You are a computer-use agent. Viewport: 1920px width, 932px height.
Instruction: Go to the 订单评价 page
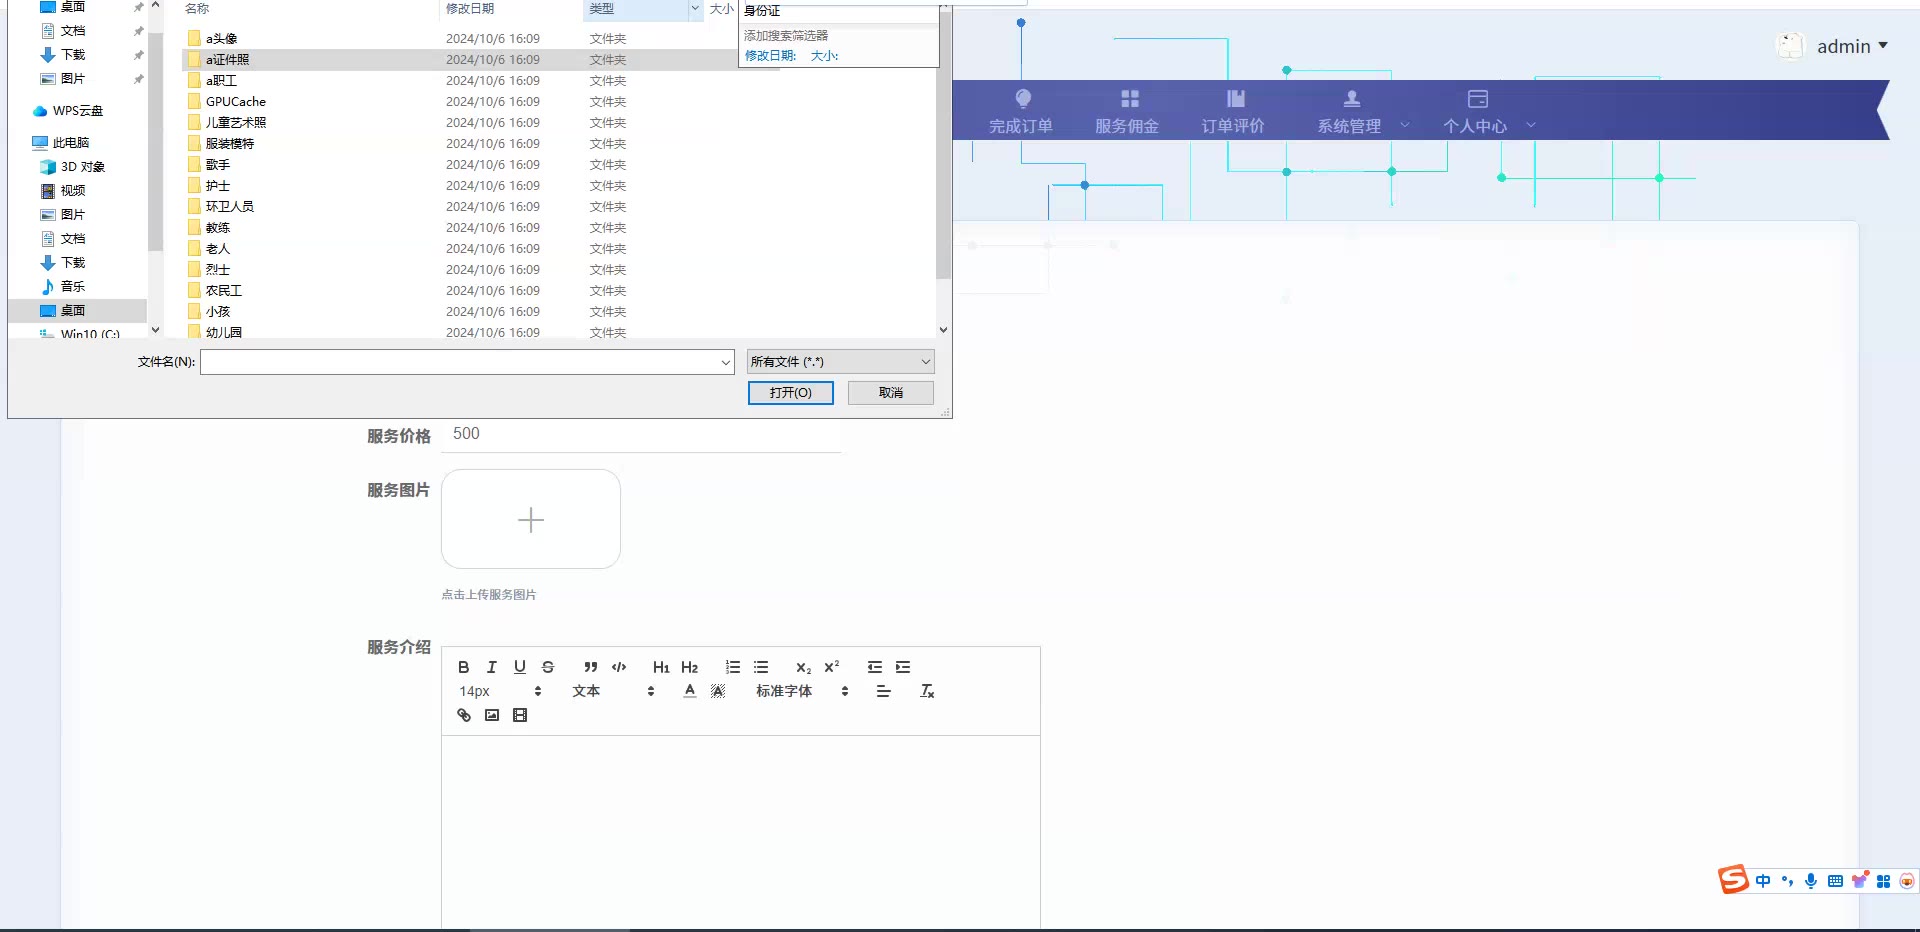(x=1233, y=112)
